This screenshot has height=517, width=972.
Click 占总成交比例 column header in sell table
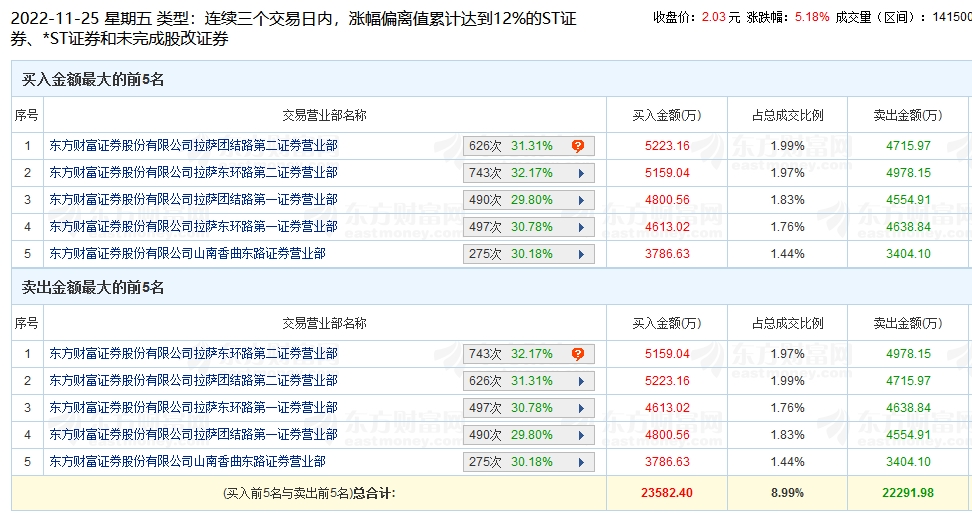coord(787,323)
